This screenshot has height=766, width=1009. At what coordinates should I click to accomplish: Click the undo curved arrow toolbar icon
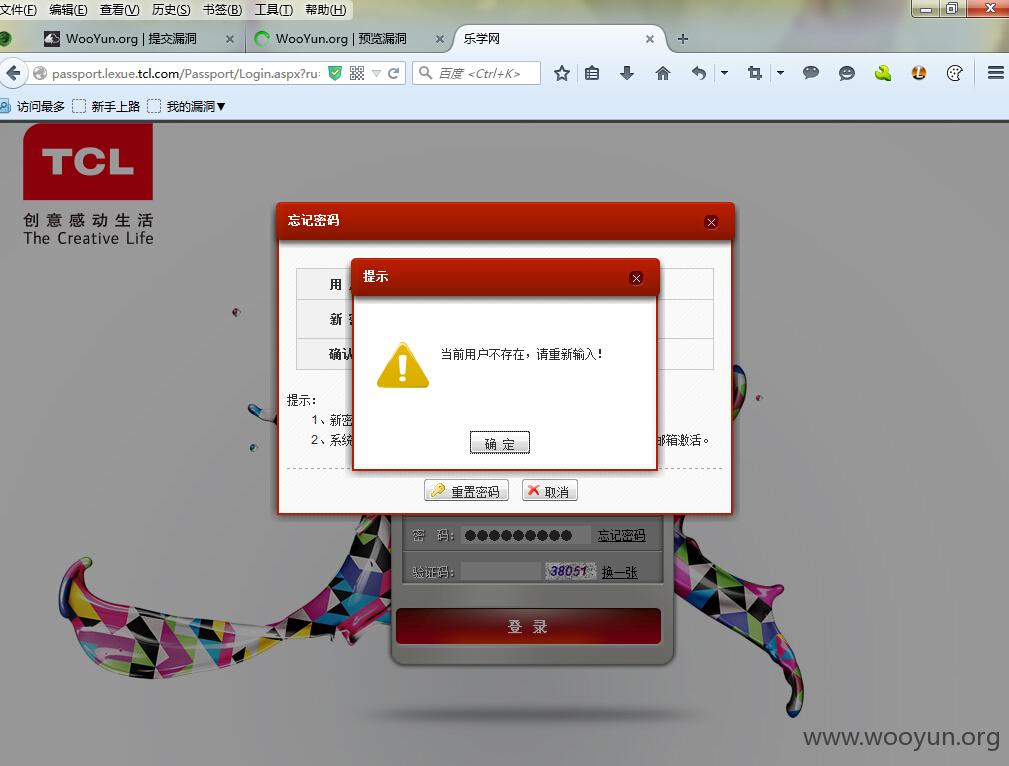pyautogui.click(x=699, y=73)
